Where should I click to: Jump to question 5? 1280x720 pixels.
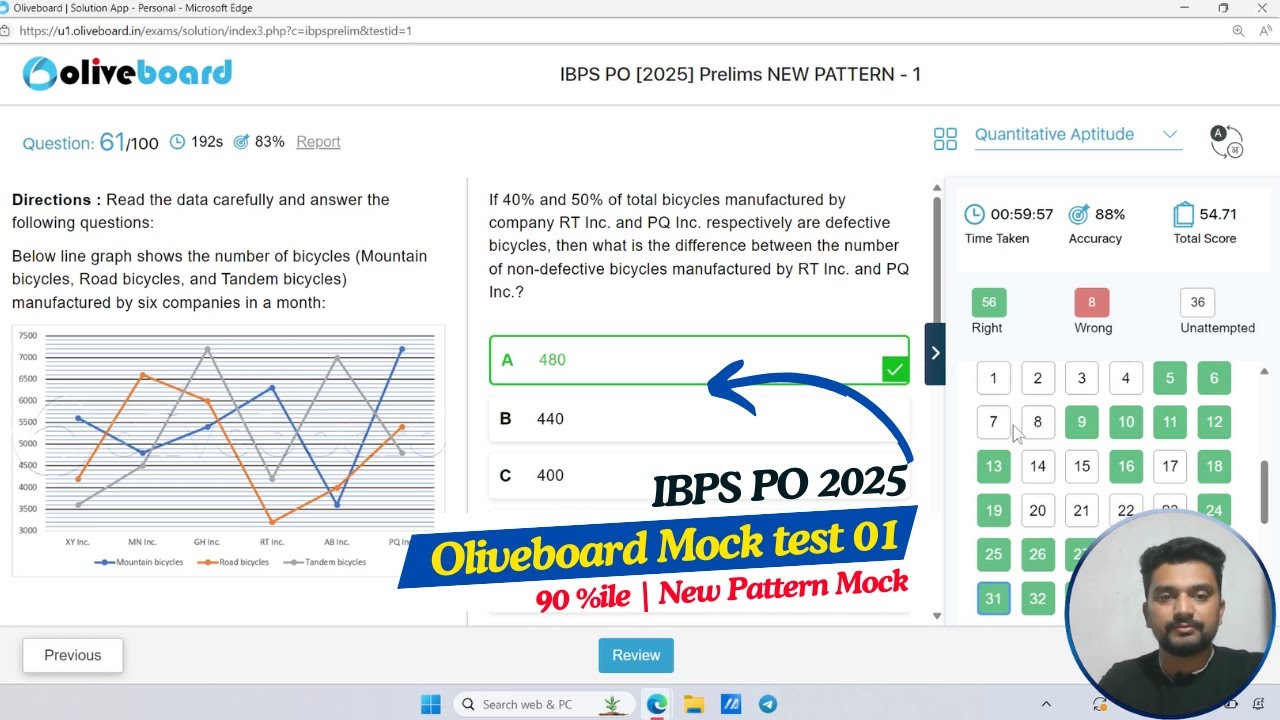(1170, 378)
